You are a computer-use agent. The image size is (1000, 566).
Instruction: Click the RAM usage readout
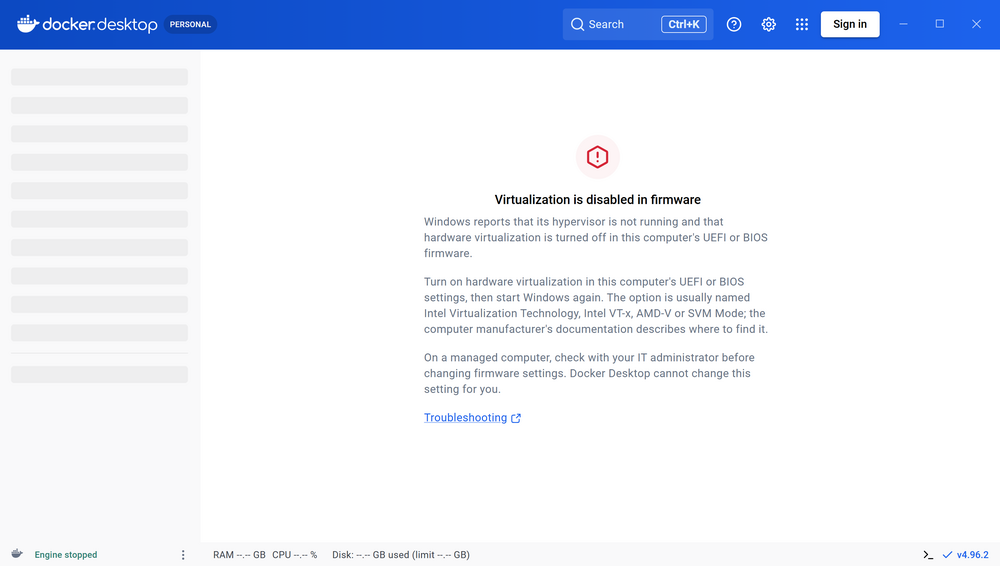click(239, 555)
